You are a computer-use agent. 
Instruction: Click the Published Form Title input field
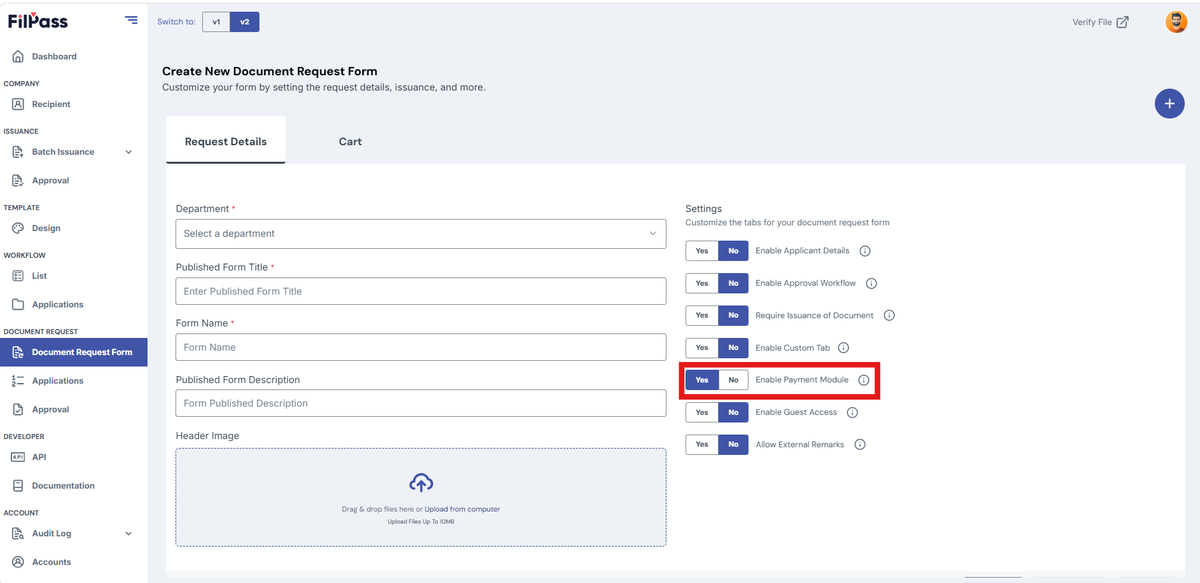point(421,291)
